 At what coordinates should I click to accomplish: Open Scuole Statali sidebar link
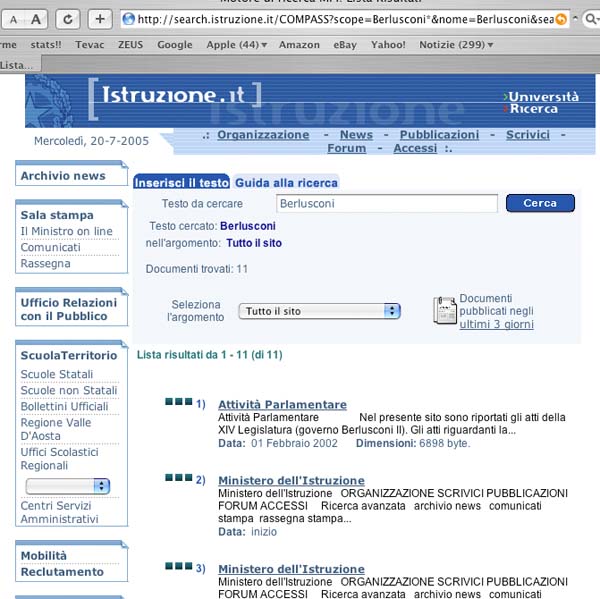coord(57,374)
